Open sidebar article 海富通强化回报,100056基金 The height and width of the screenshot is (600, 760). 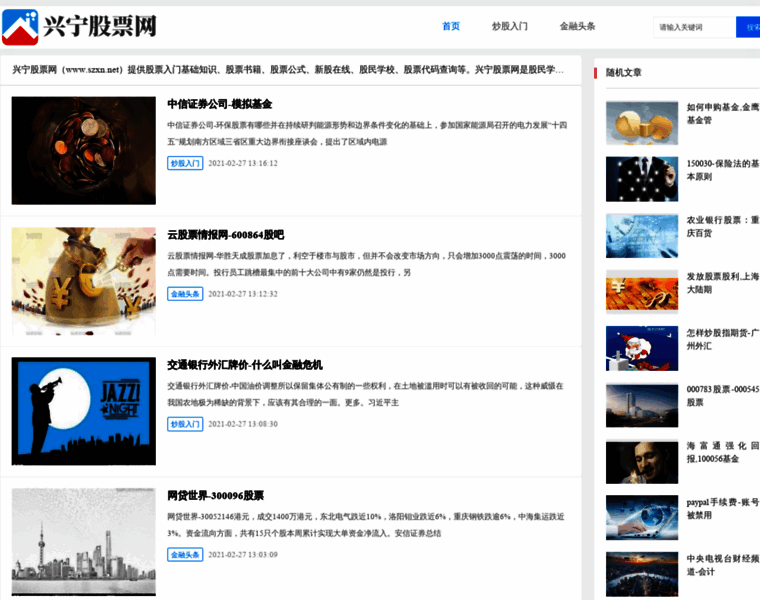(723, 452)
